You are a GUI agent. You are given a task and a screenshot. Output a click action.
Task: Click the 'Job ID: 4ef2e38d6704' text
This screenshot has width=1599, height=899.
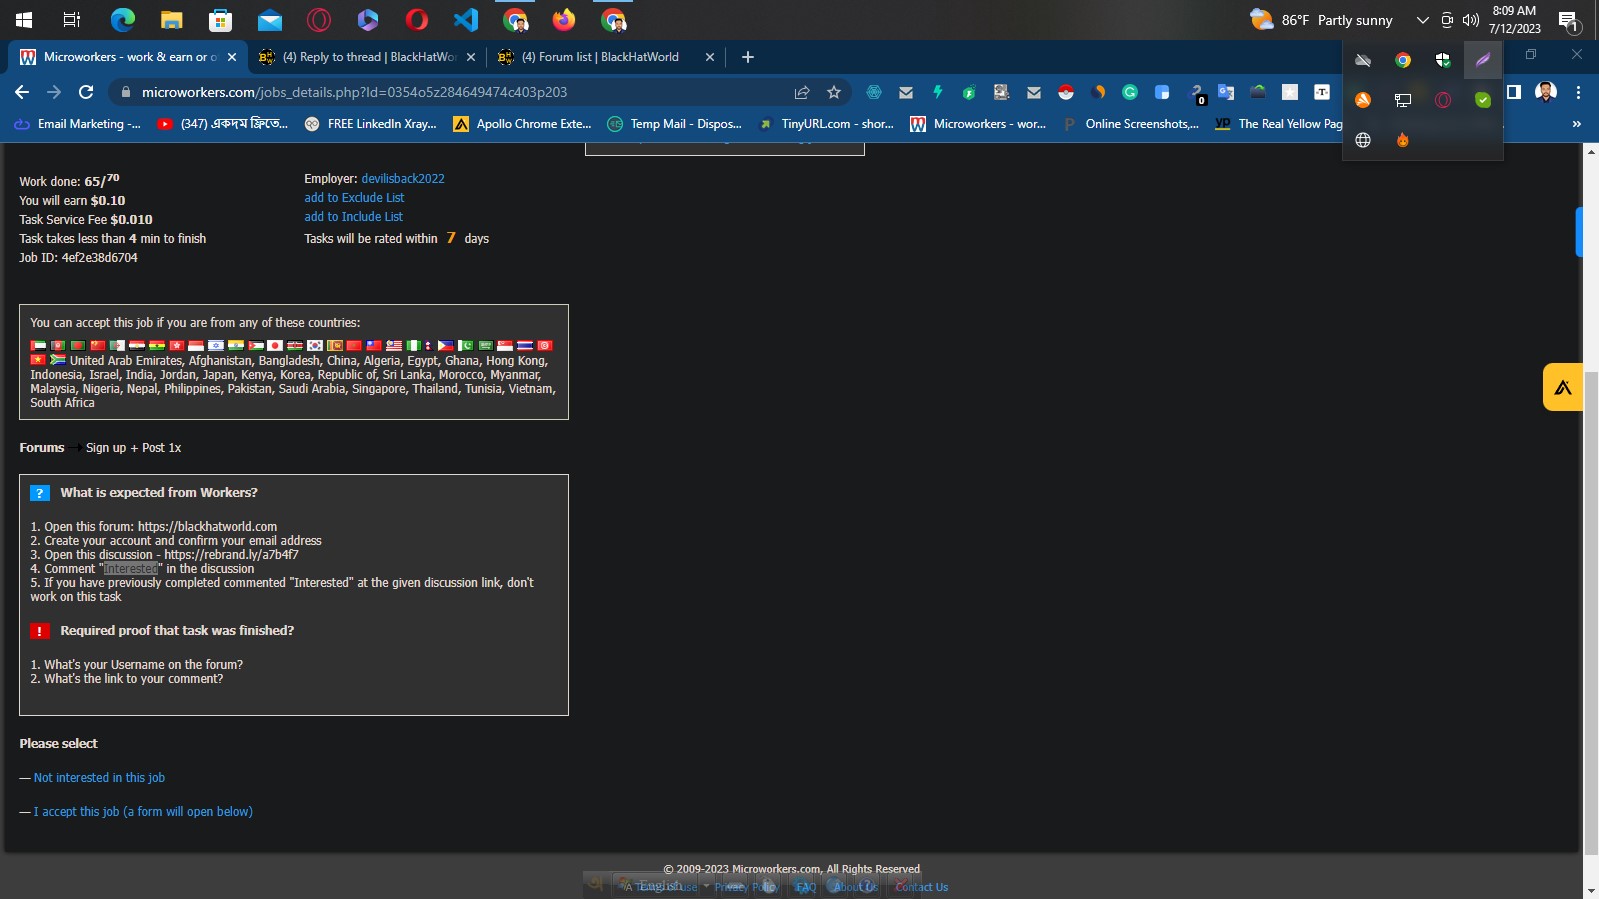tap(78, 258)
